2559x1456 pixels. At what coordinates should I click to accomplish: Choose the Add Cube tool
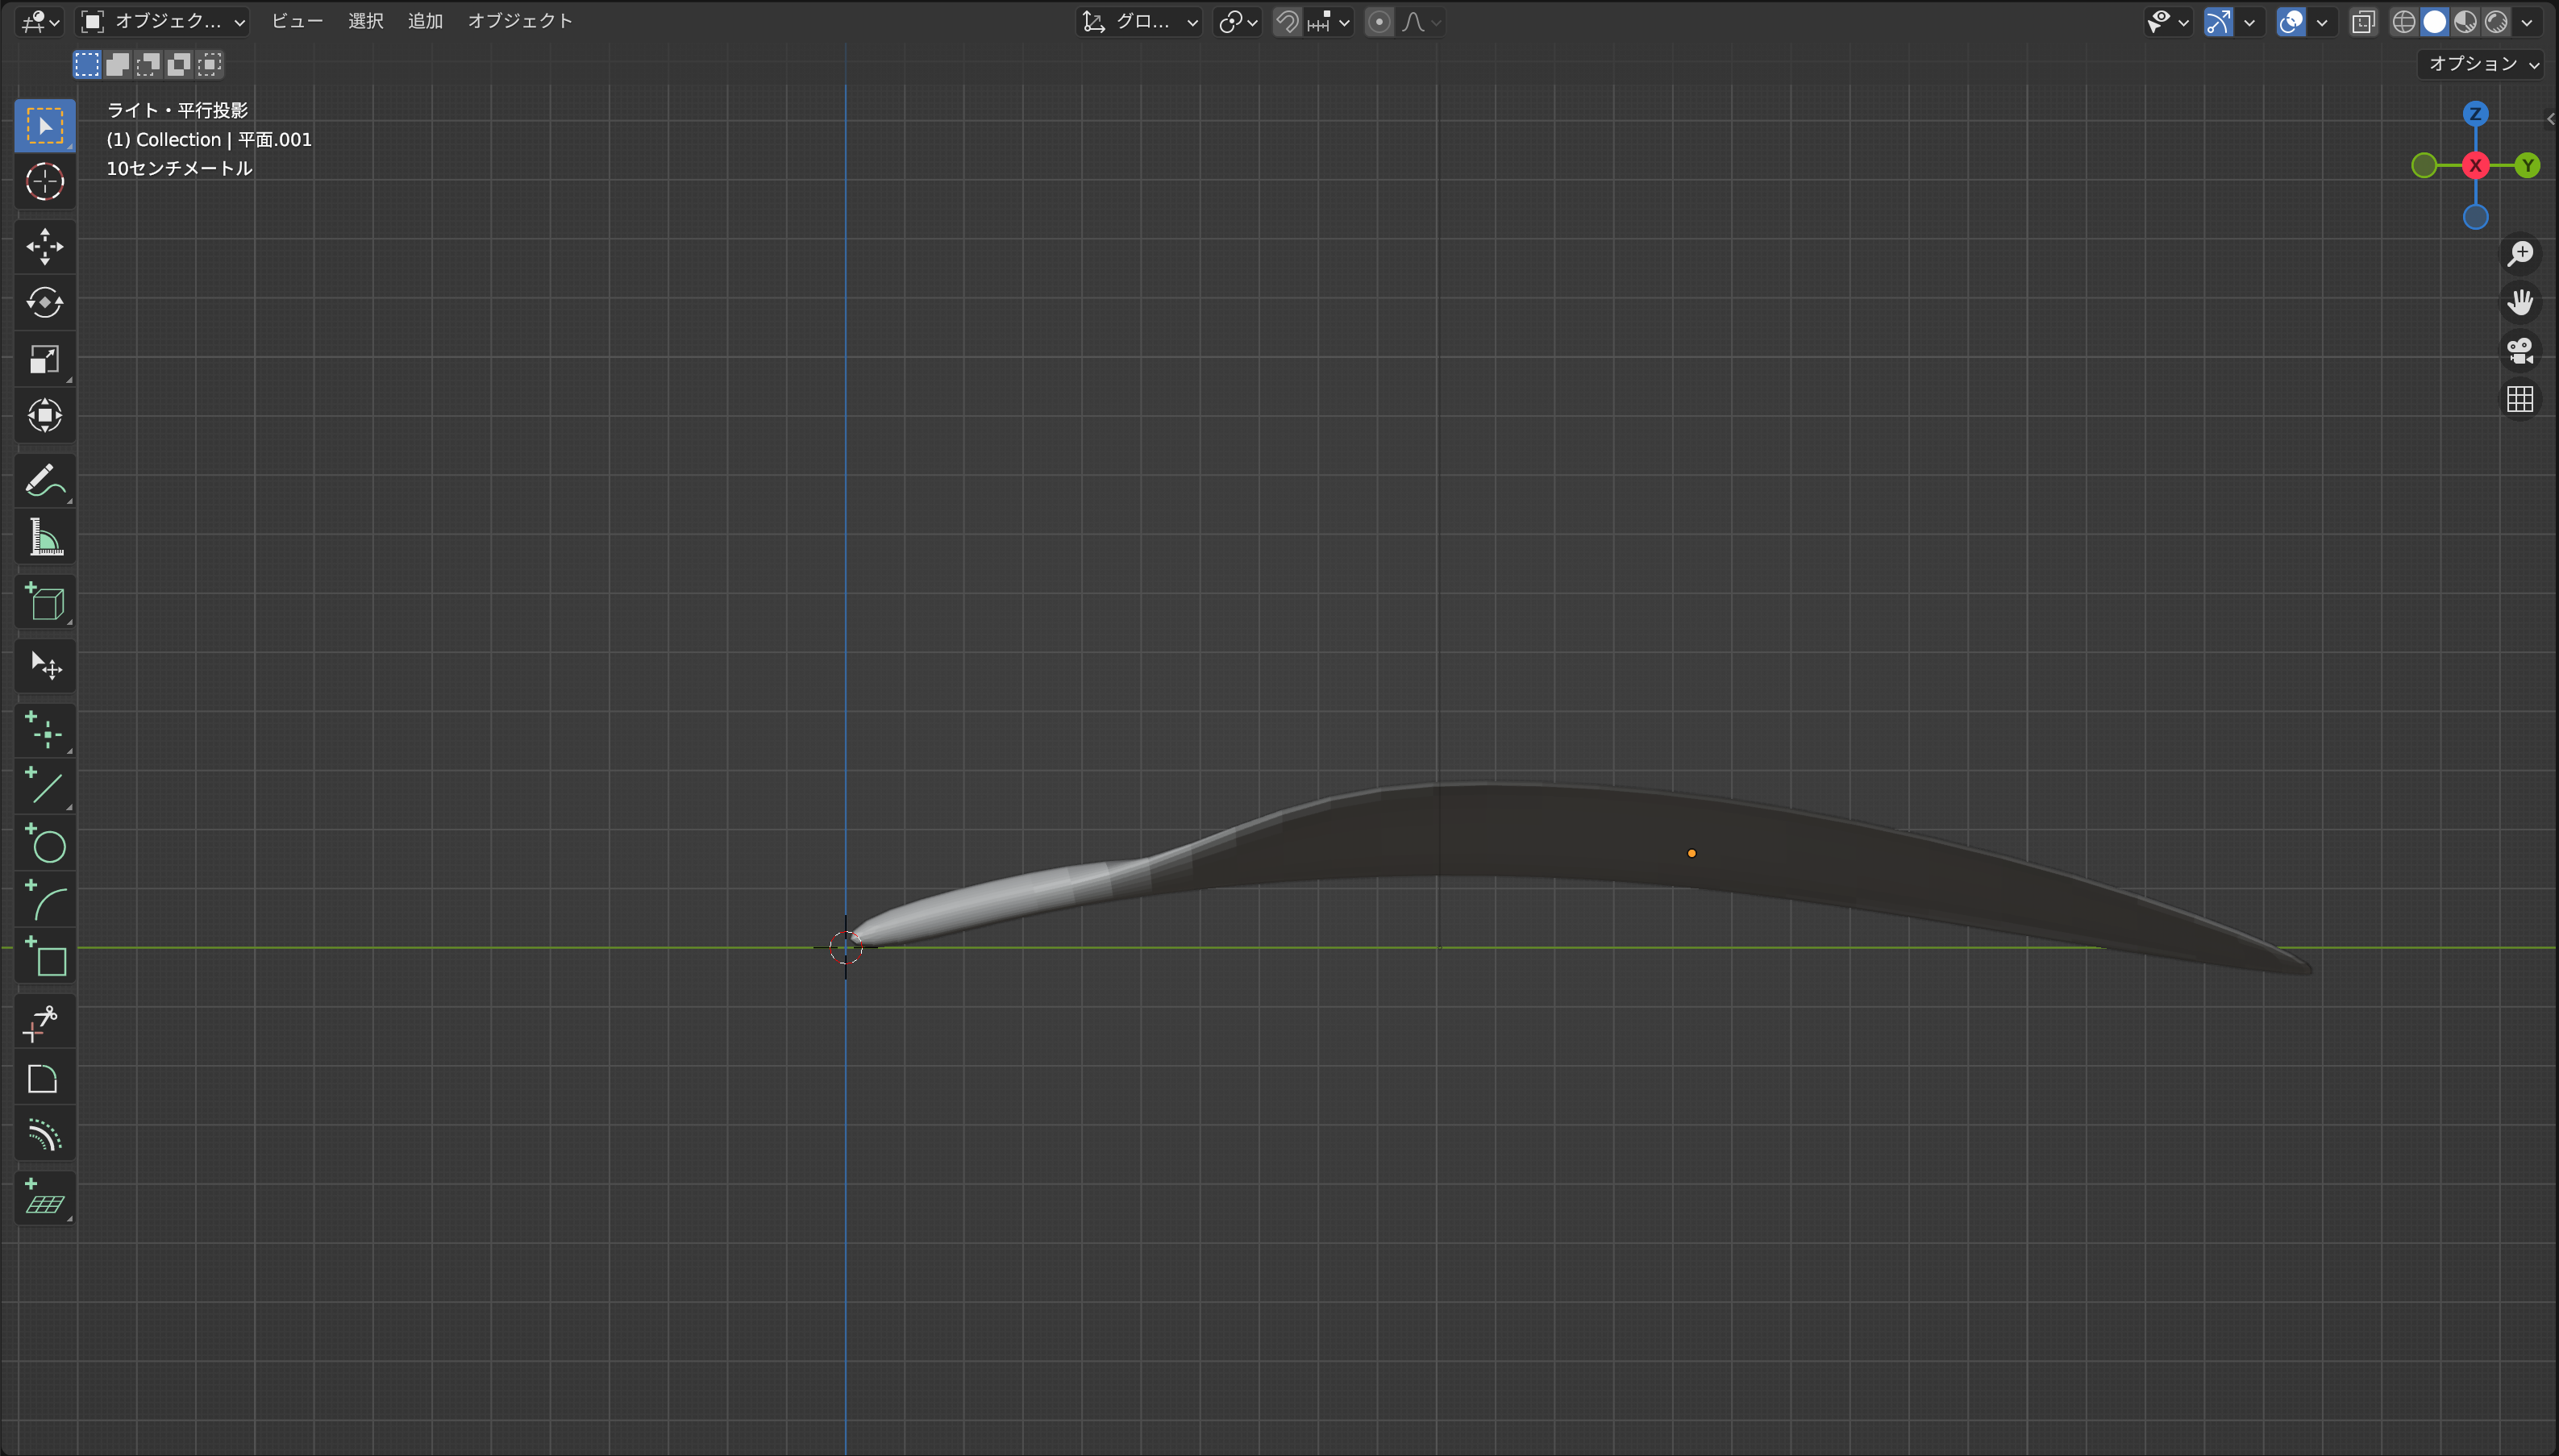(44, 602)
